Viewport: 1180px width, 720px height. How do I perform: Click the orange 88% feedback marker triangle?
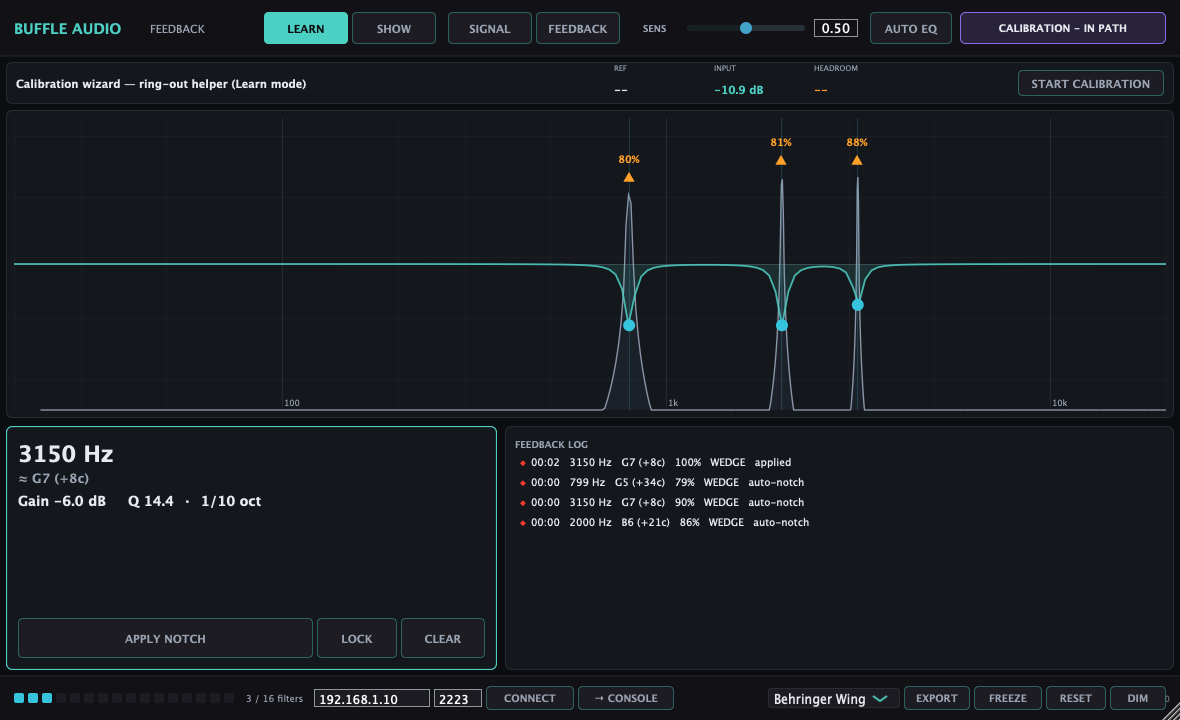[x=856, y=160]
